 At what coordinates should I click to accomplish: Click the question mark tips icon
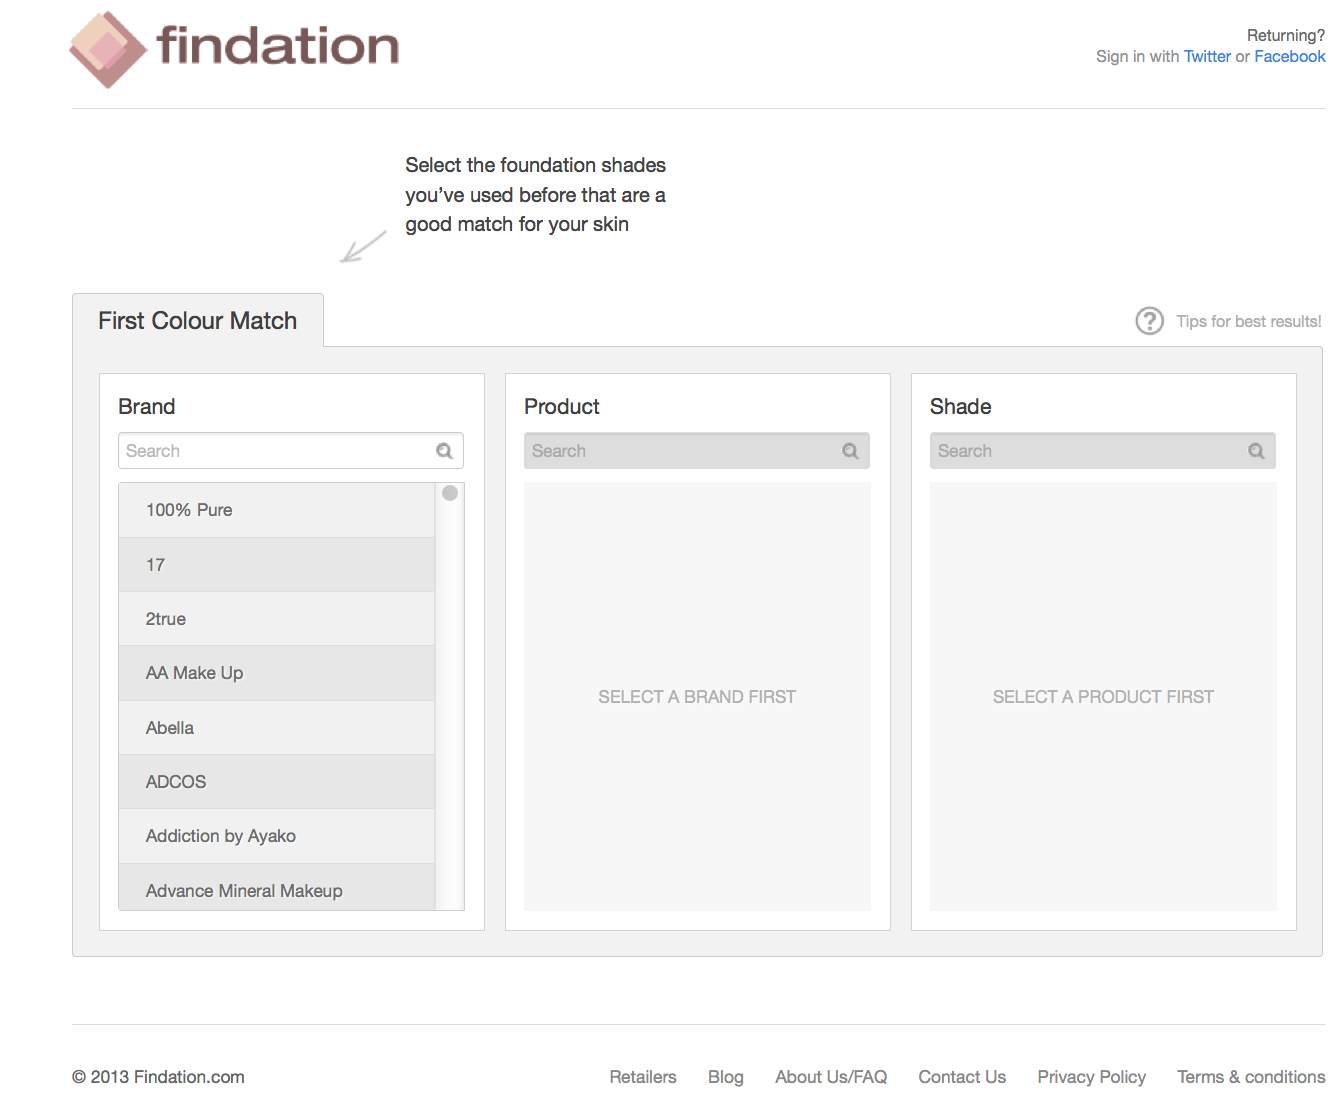[1149, 321]
